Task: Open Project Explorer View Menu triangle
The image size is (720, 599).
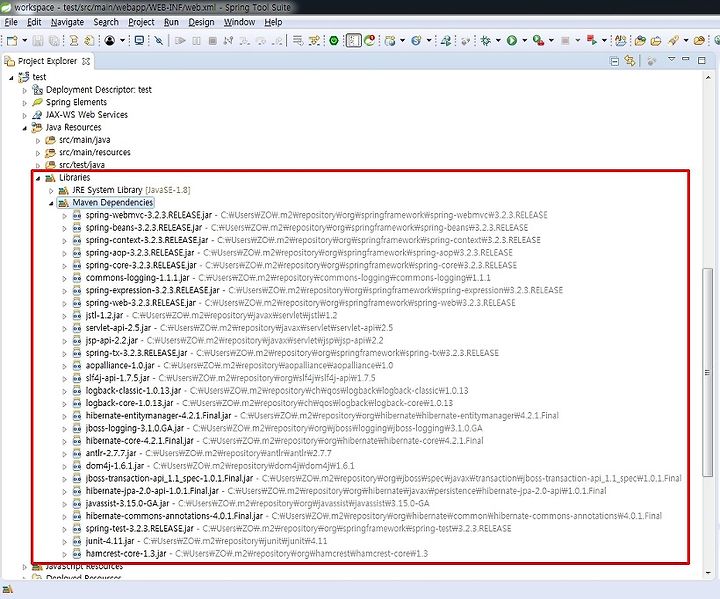Action: [671, 59]
